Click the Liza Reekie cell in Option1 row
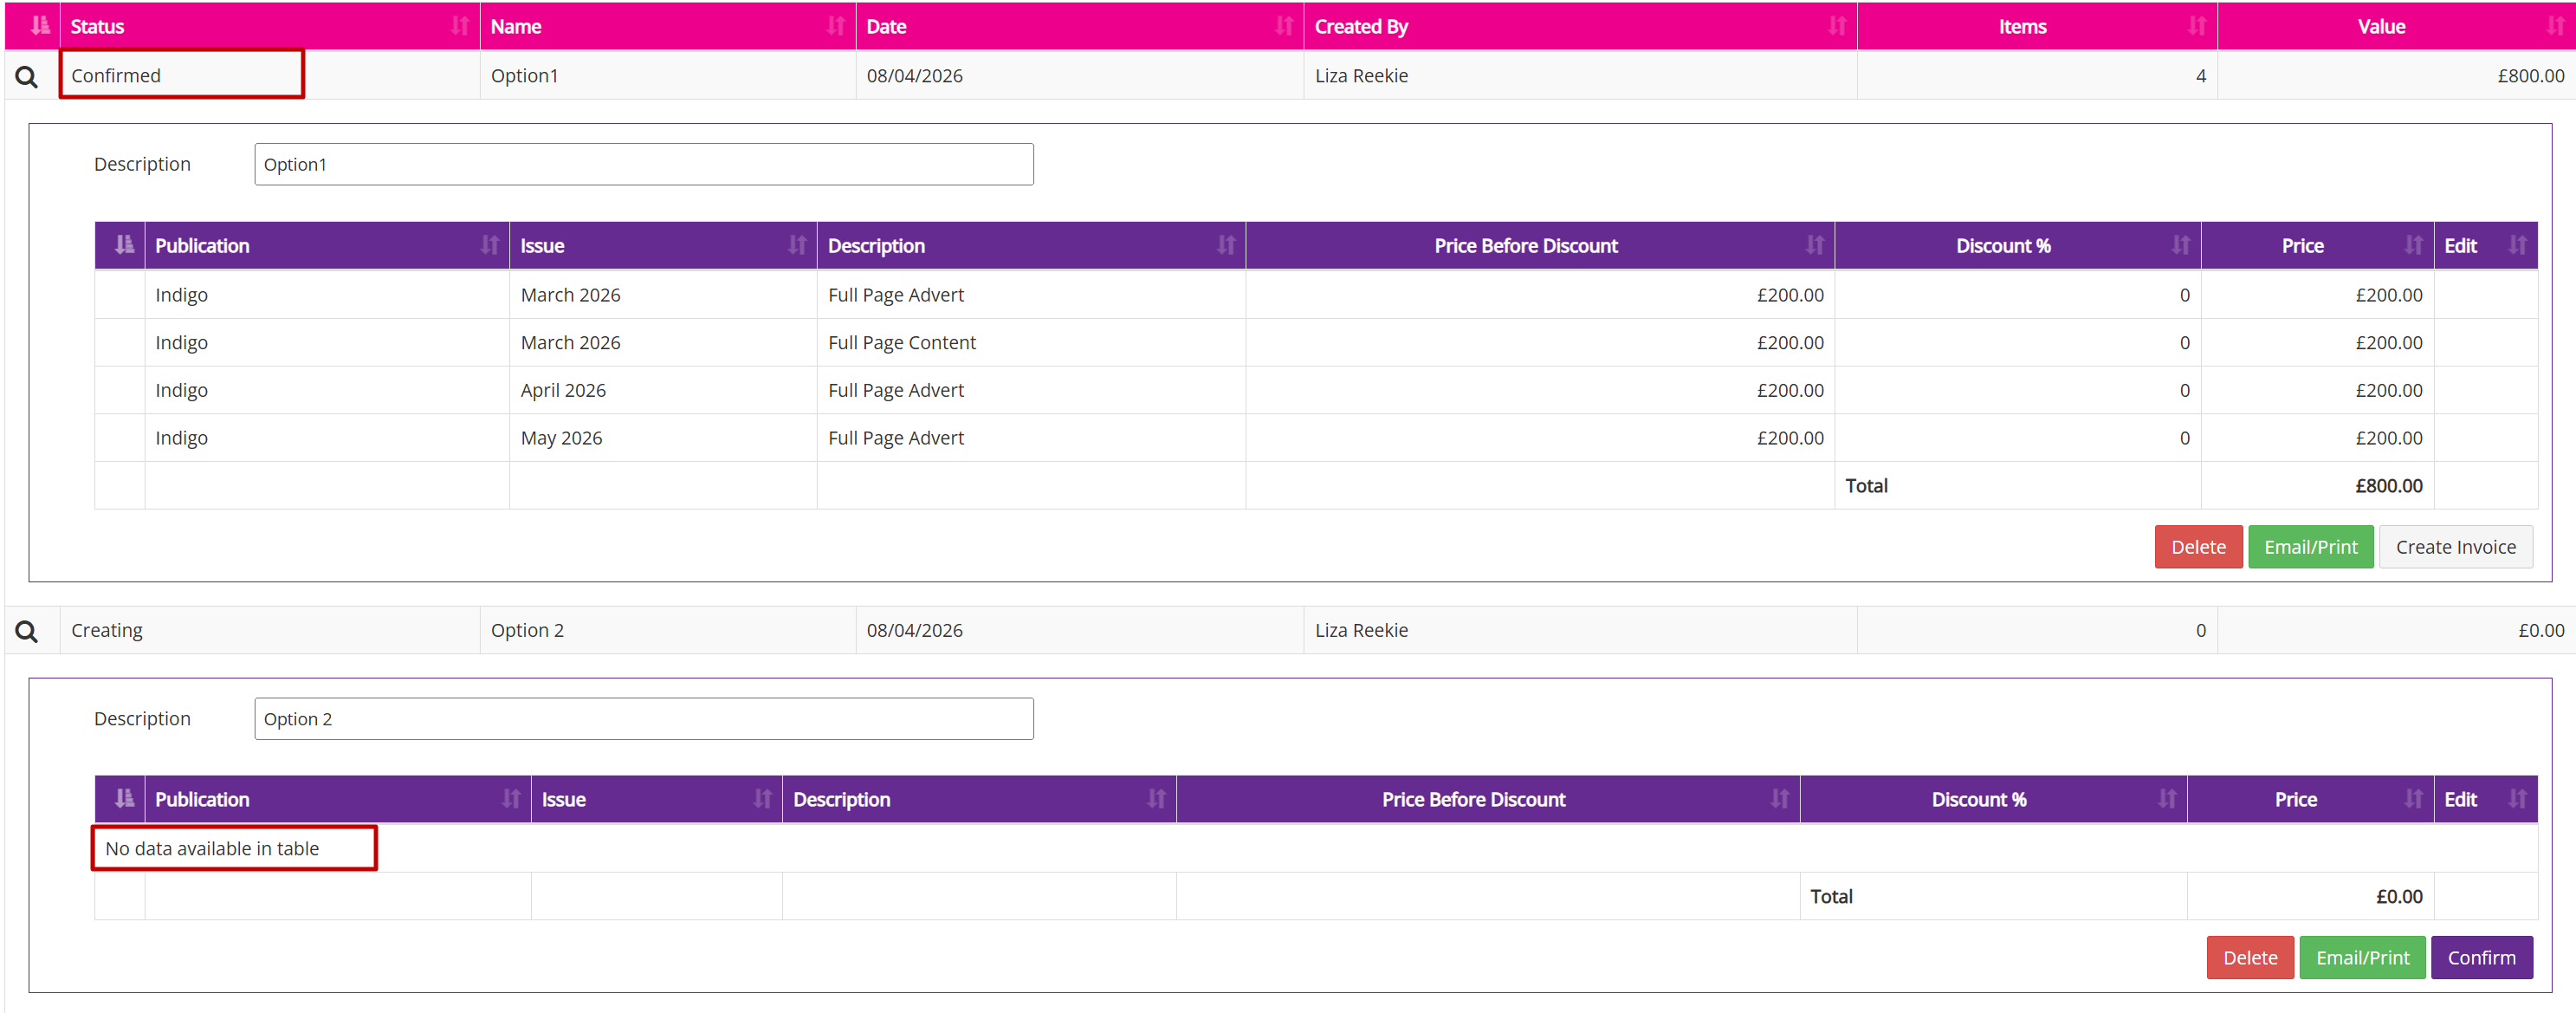Image resolution: width=2576 pixels, height=1013 pixels. (1580, 75)
